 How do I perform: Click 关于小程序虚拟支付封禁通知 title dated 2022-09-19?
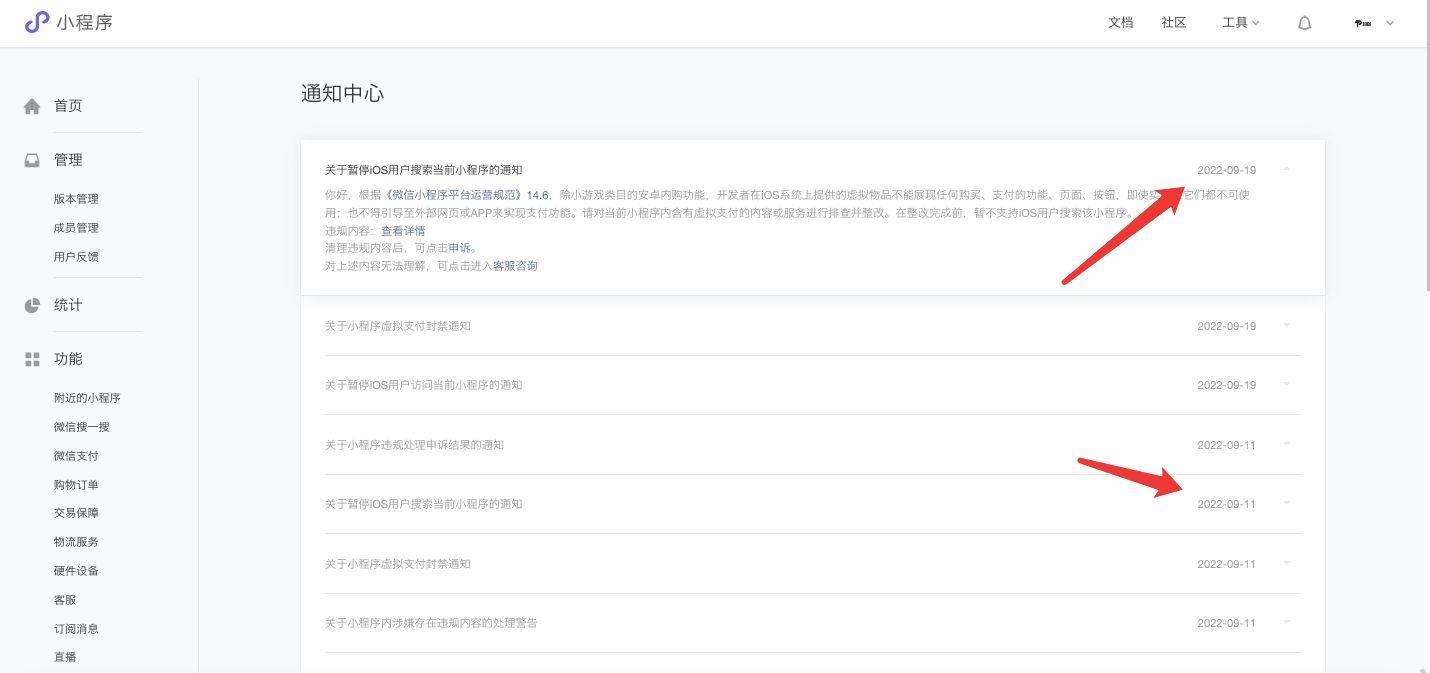pos(398,326)
